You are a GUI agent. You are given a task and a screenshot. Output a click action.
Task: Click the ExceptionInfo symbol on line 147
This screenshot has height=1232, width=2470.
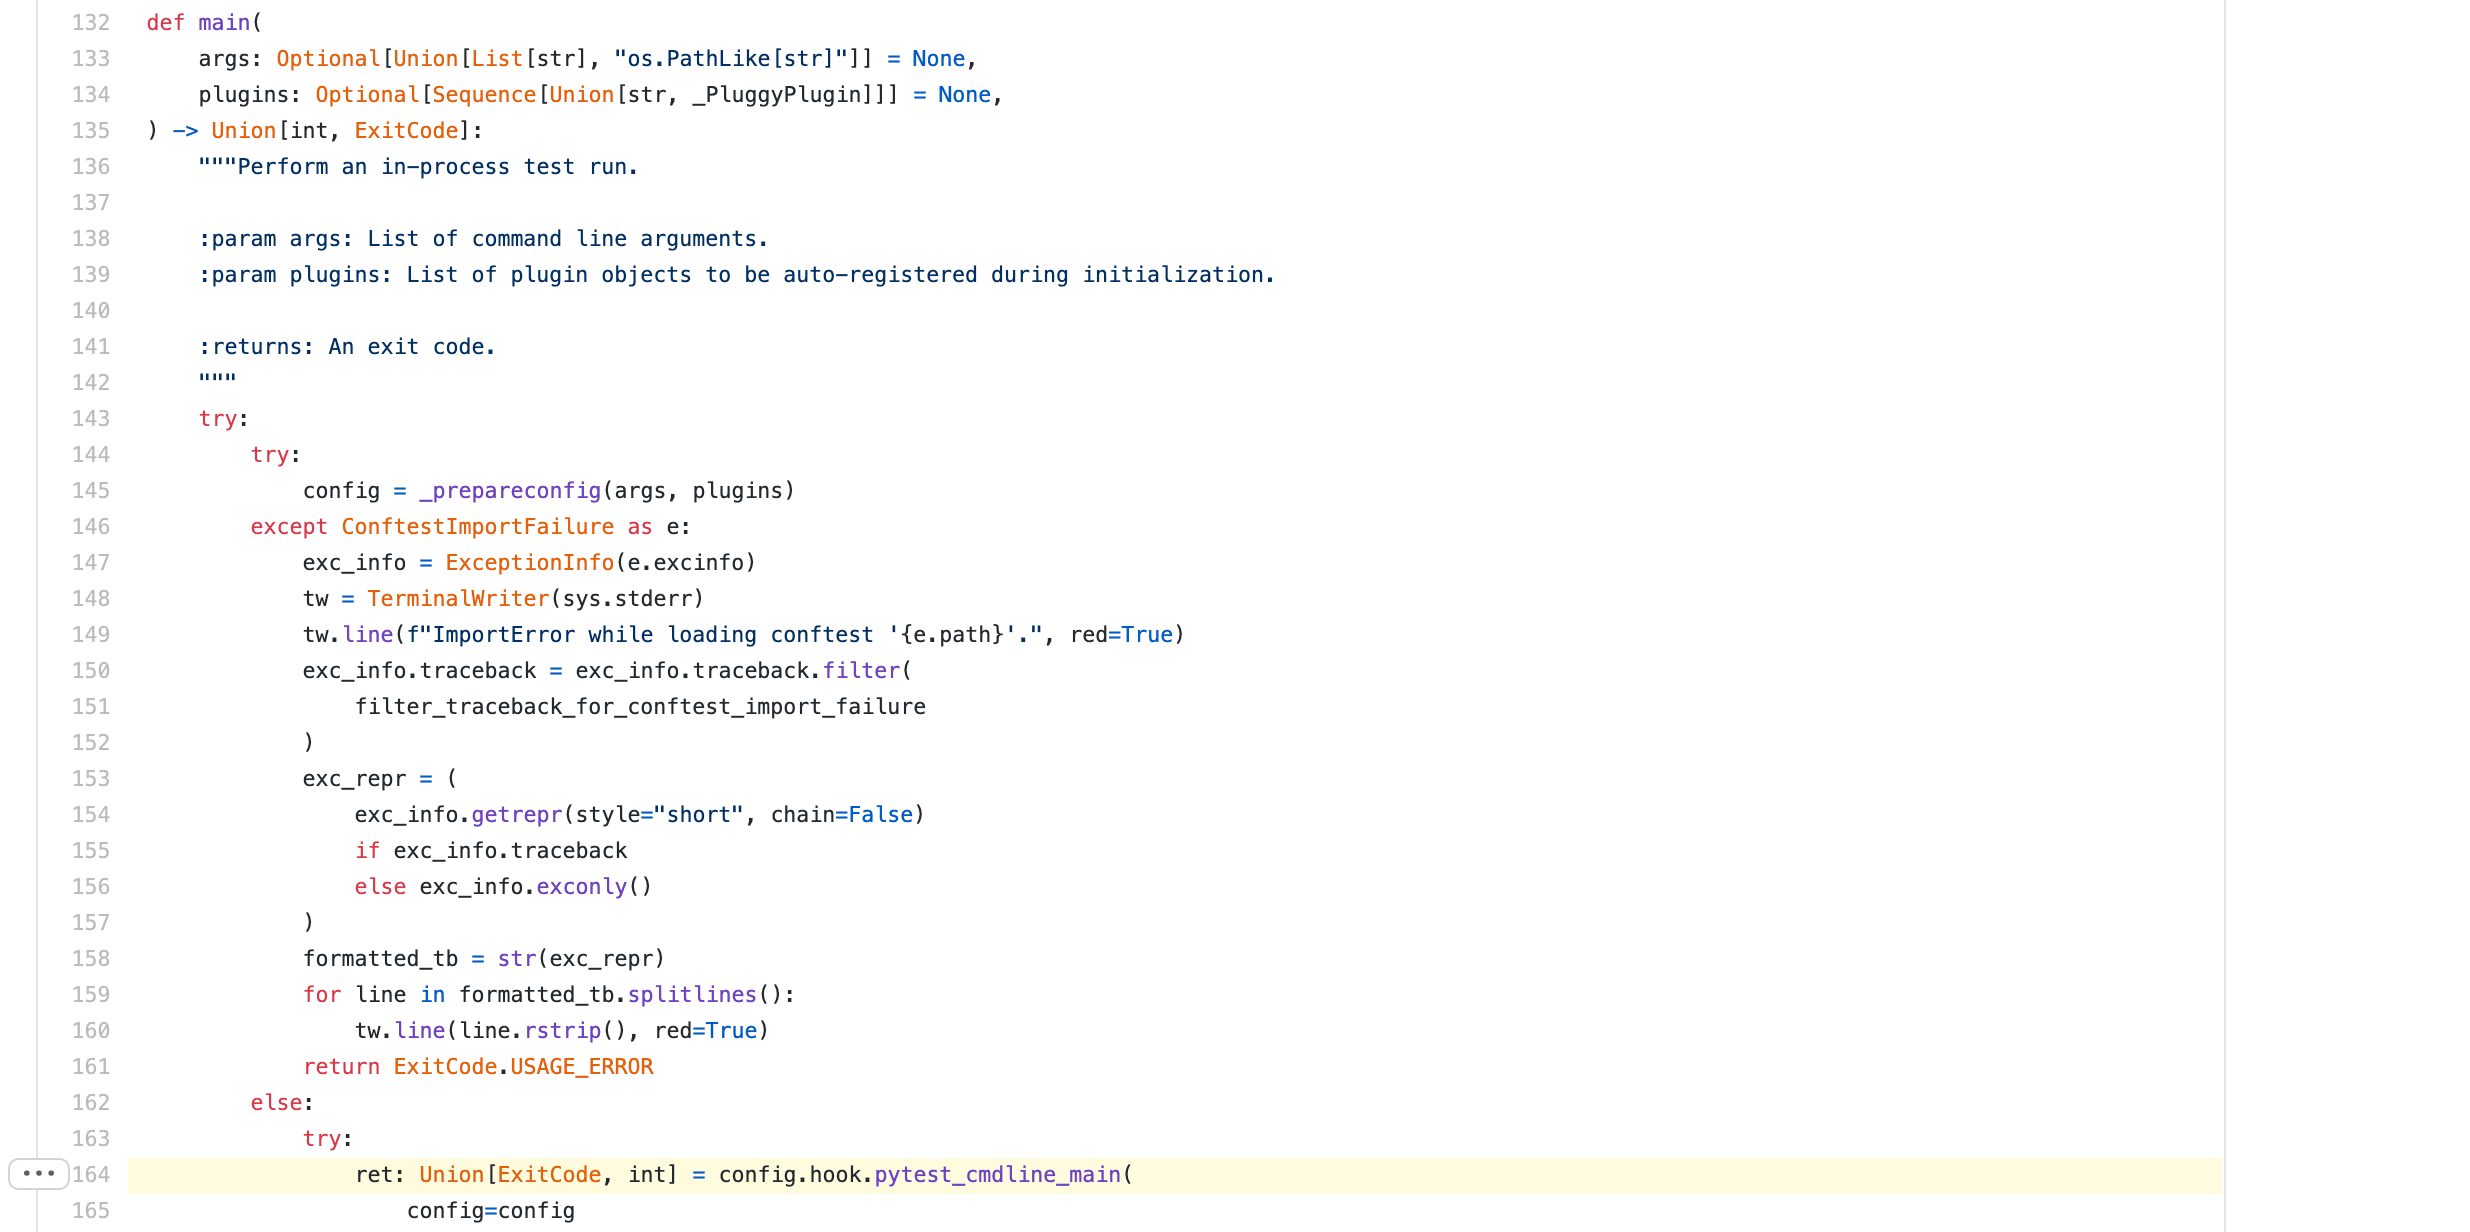tap(529, 562)
